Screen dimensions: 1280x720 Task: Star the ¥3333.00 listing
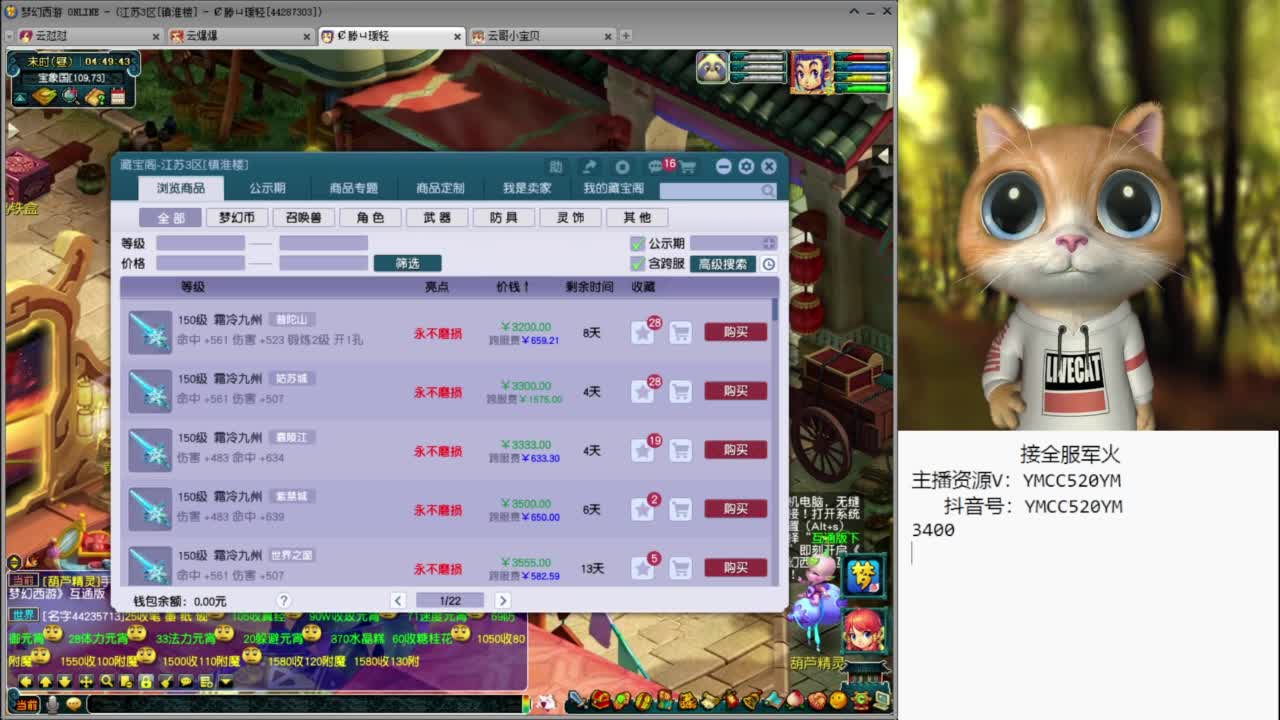642,450
